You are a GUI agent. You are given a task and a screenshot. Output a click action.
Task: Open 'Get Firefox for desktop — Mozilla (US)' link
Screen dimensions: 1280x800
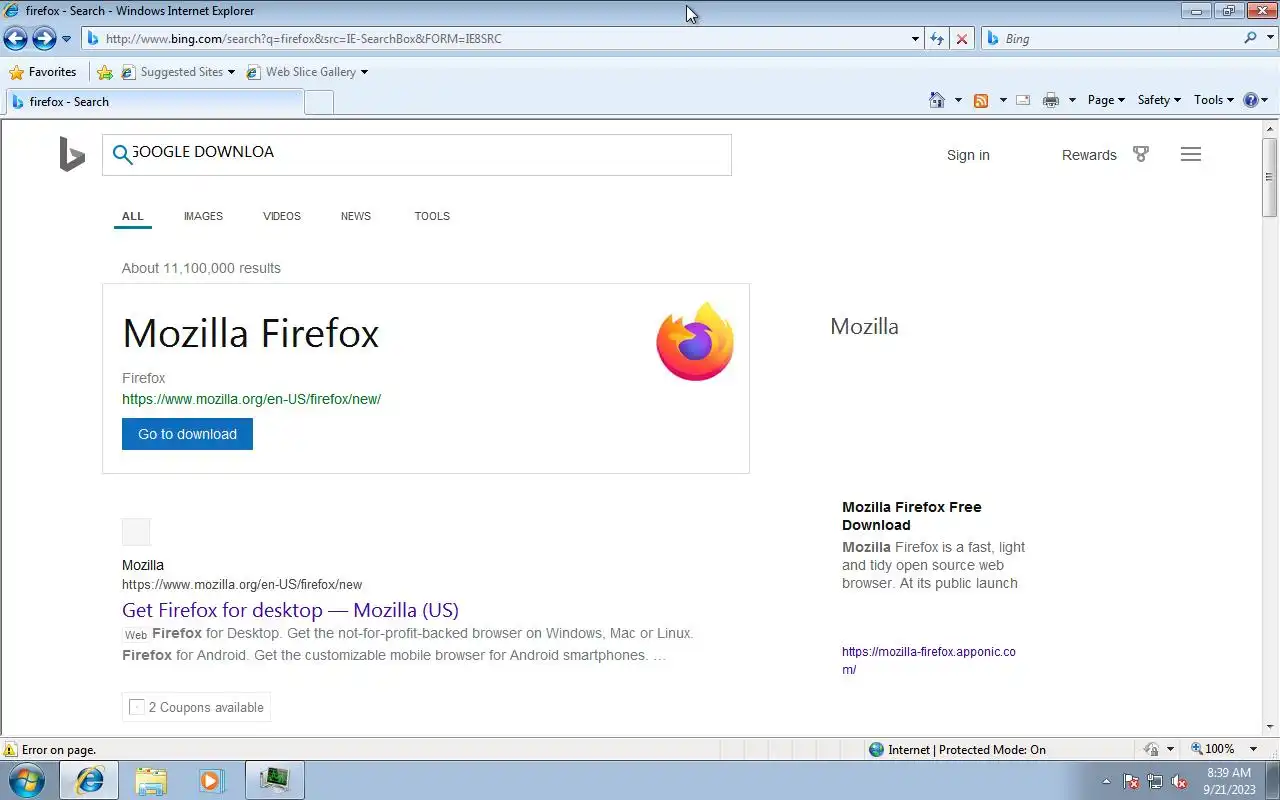click(x=290, y=610)
